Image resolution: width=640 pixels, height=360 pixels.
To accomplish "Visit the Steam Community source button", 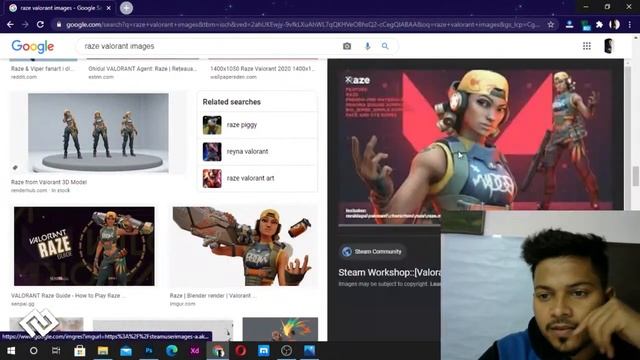I will [x=372, y=251].
